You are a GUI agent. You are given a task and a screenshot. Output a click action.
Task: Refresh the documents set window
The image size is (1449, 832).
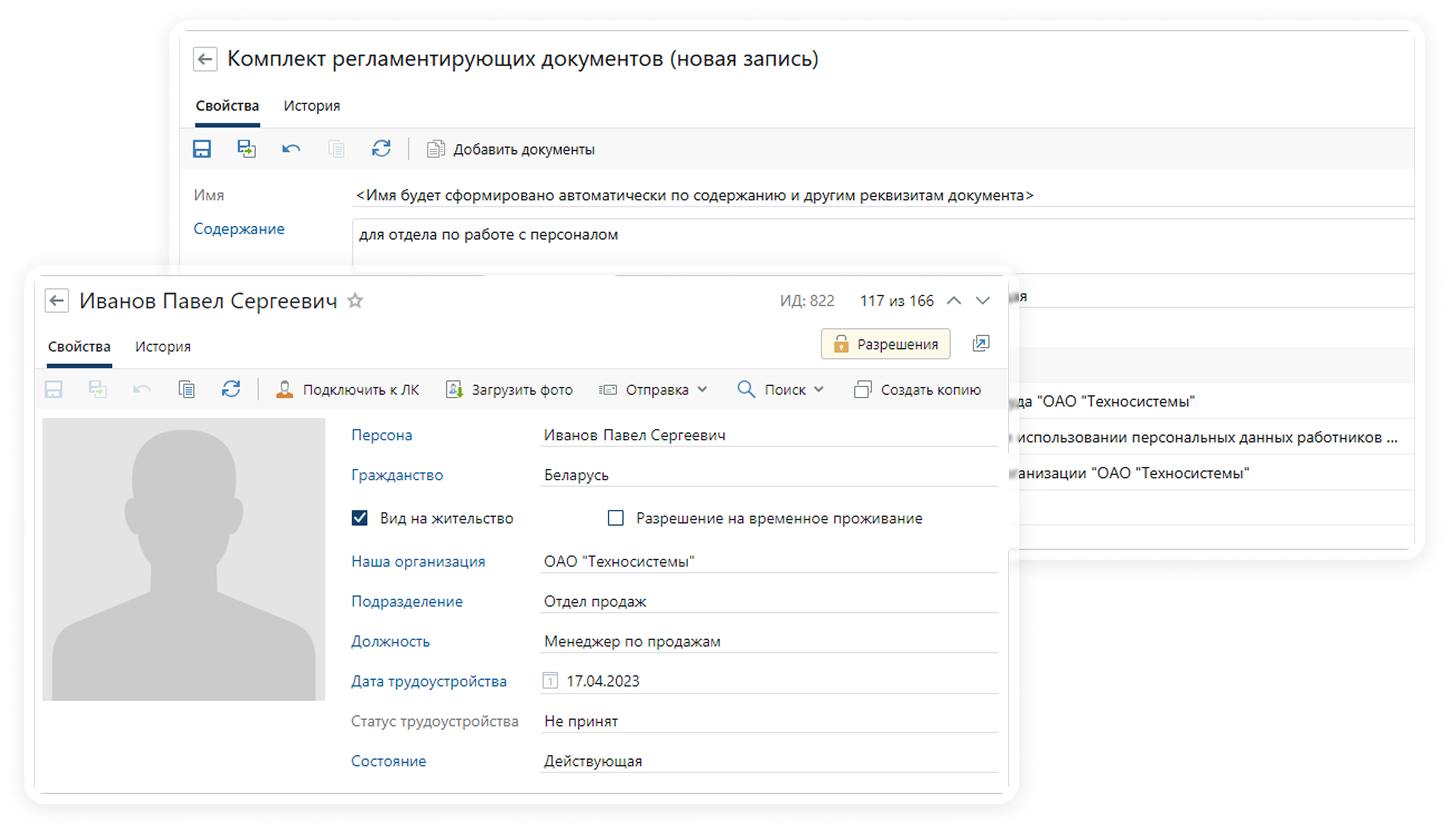(380, 149)
